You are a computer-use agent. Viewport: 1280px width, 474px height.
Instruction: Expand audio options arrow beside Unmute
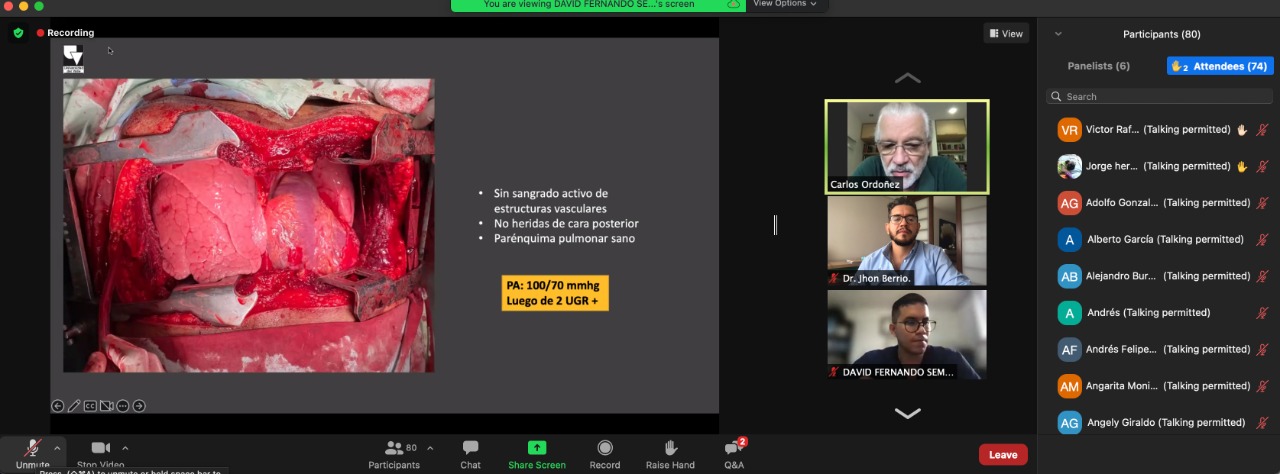point(57,447)
